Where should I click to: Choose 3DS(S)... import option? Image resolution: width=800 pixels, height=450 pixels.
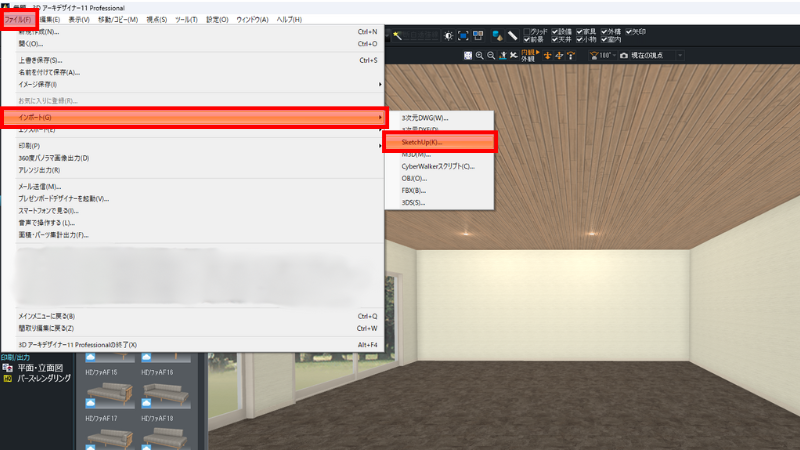click(x=439, y=203)
